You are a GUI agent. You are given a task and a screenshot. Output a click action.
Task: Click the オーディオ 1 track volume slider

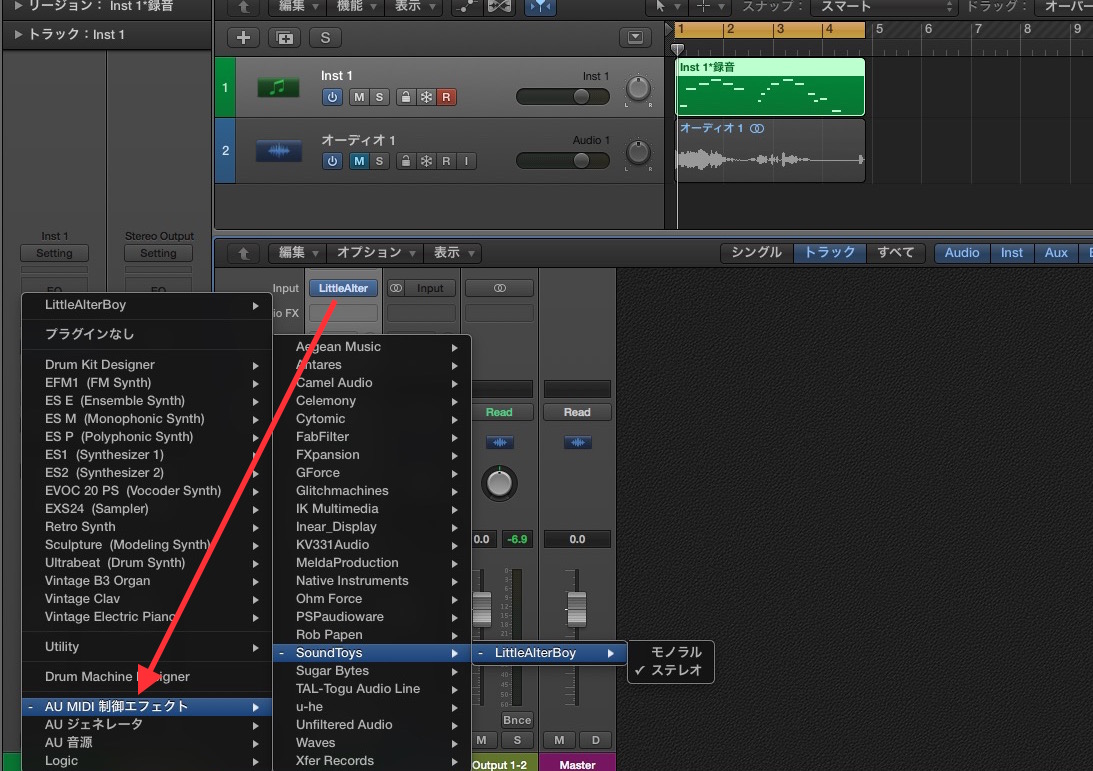563,161
